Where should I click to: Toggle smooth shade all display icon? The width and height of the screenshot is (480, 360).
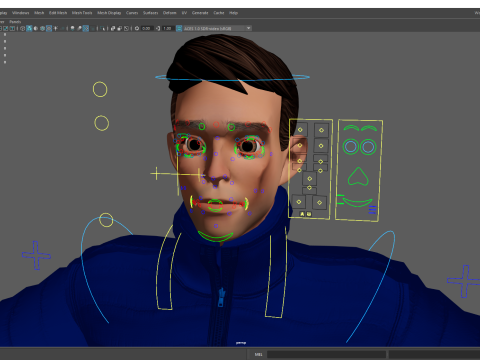29,28
